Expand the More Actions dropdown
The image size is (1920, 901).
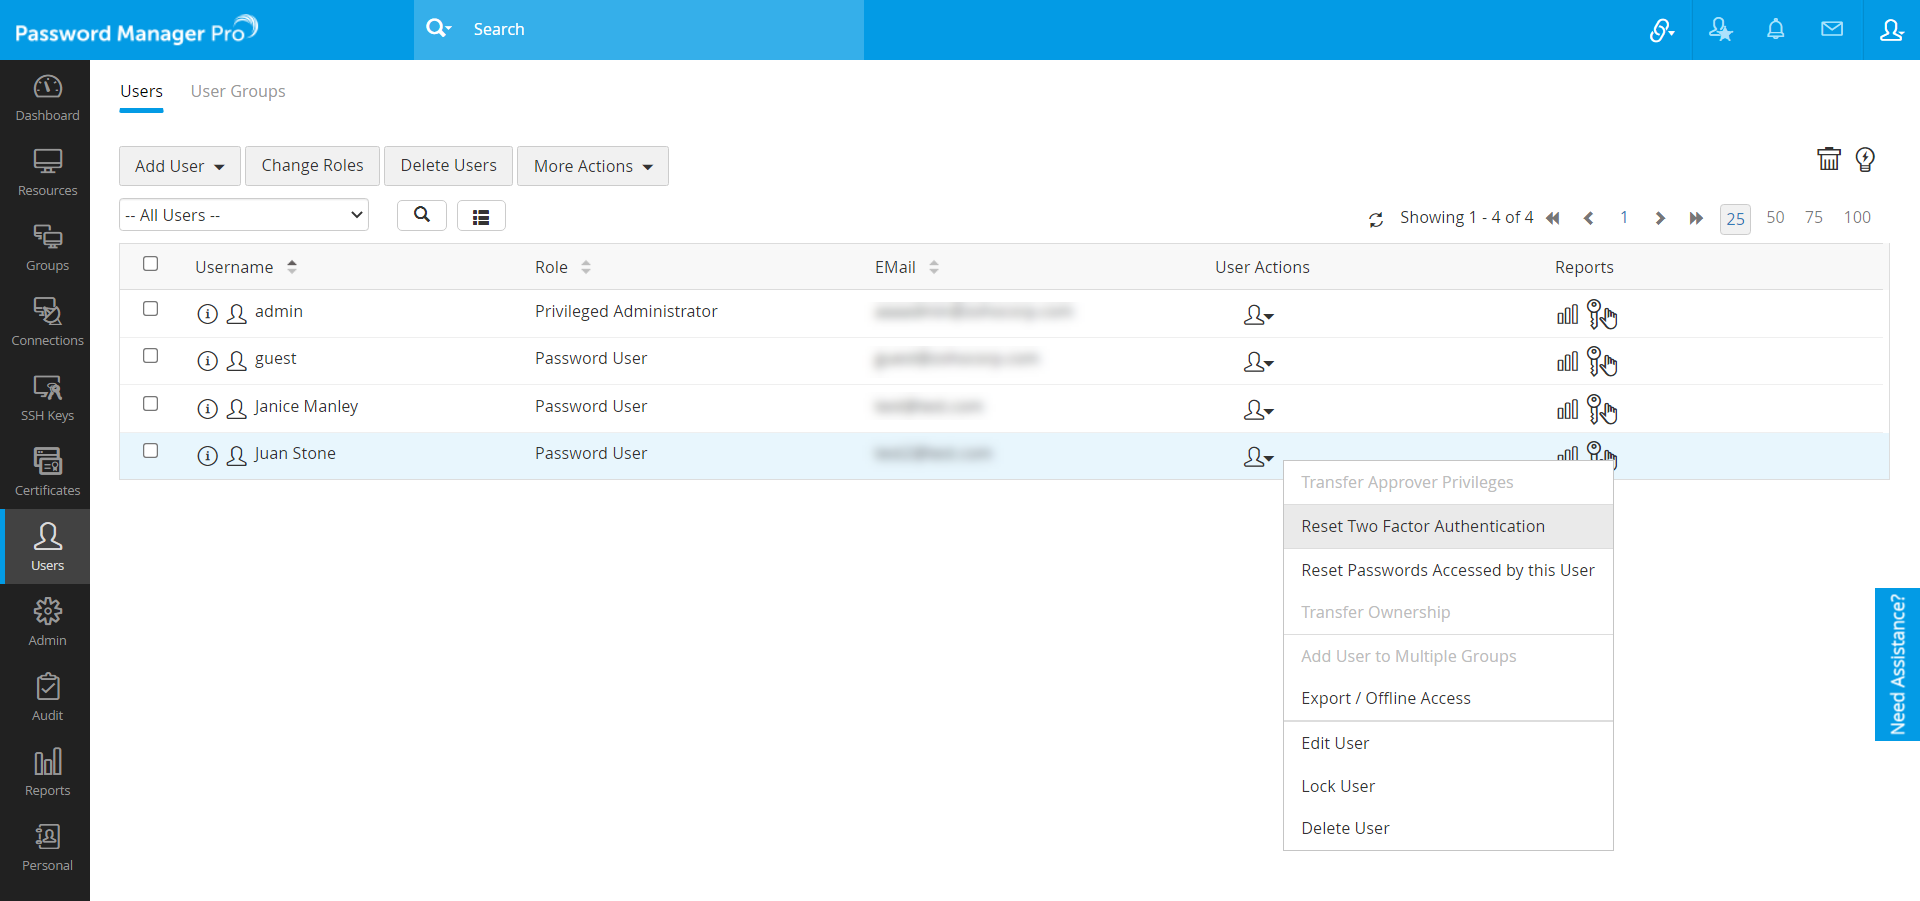(593, 166)
